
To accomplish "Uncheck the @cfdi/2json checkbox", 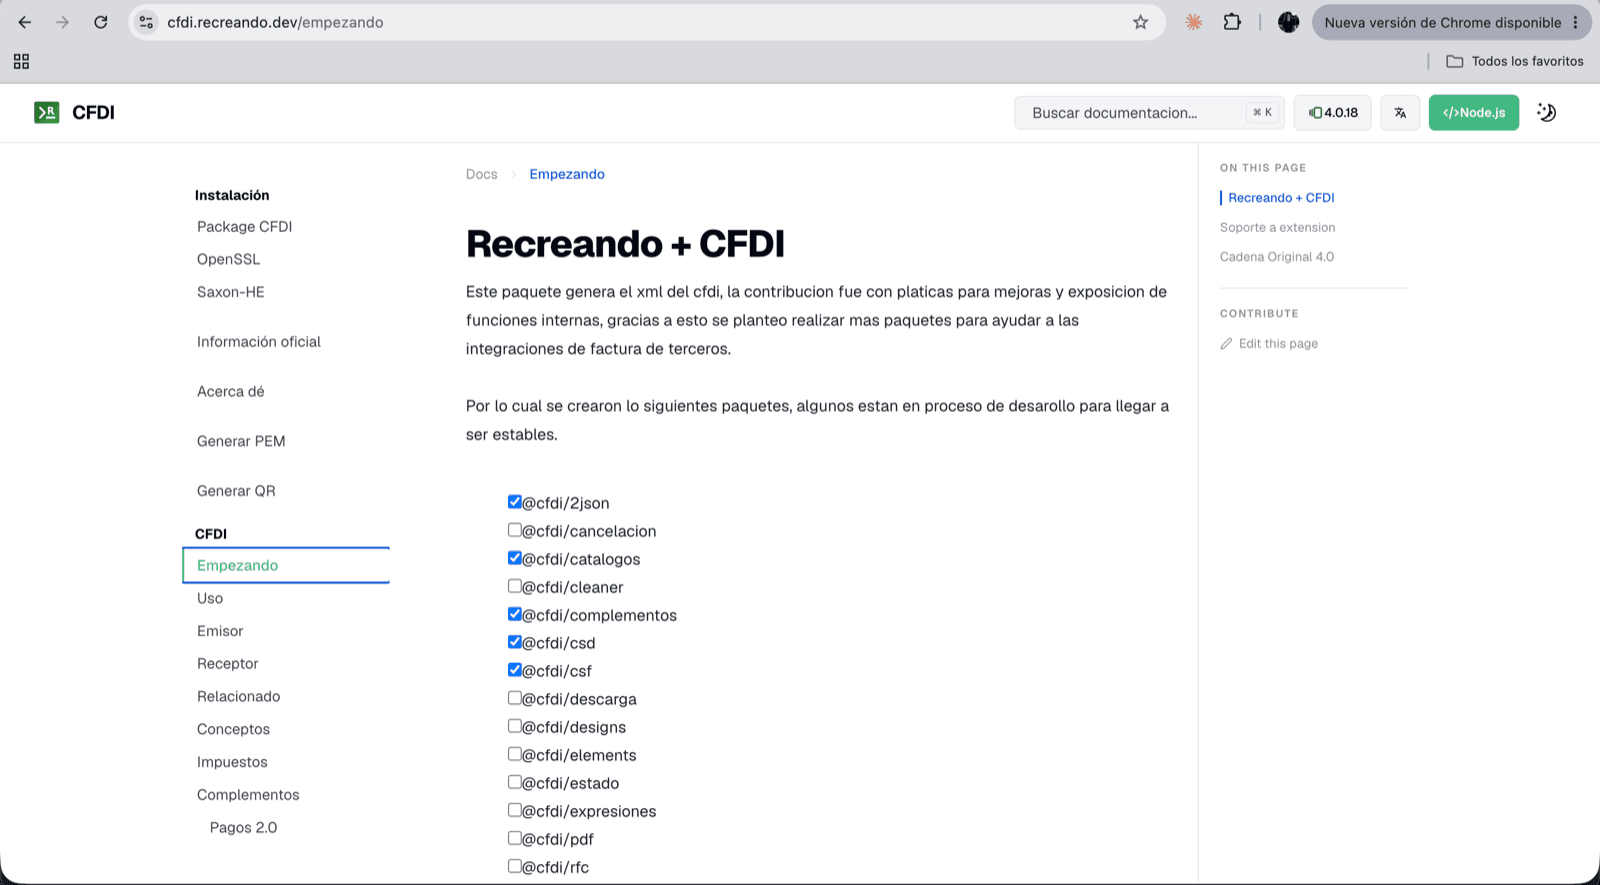I will point(514,502).
